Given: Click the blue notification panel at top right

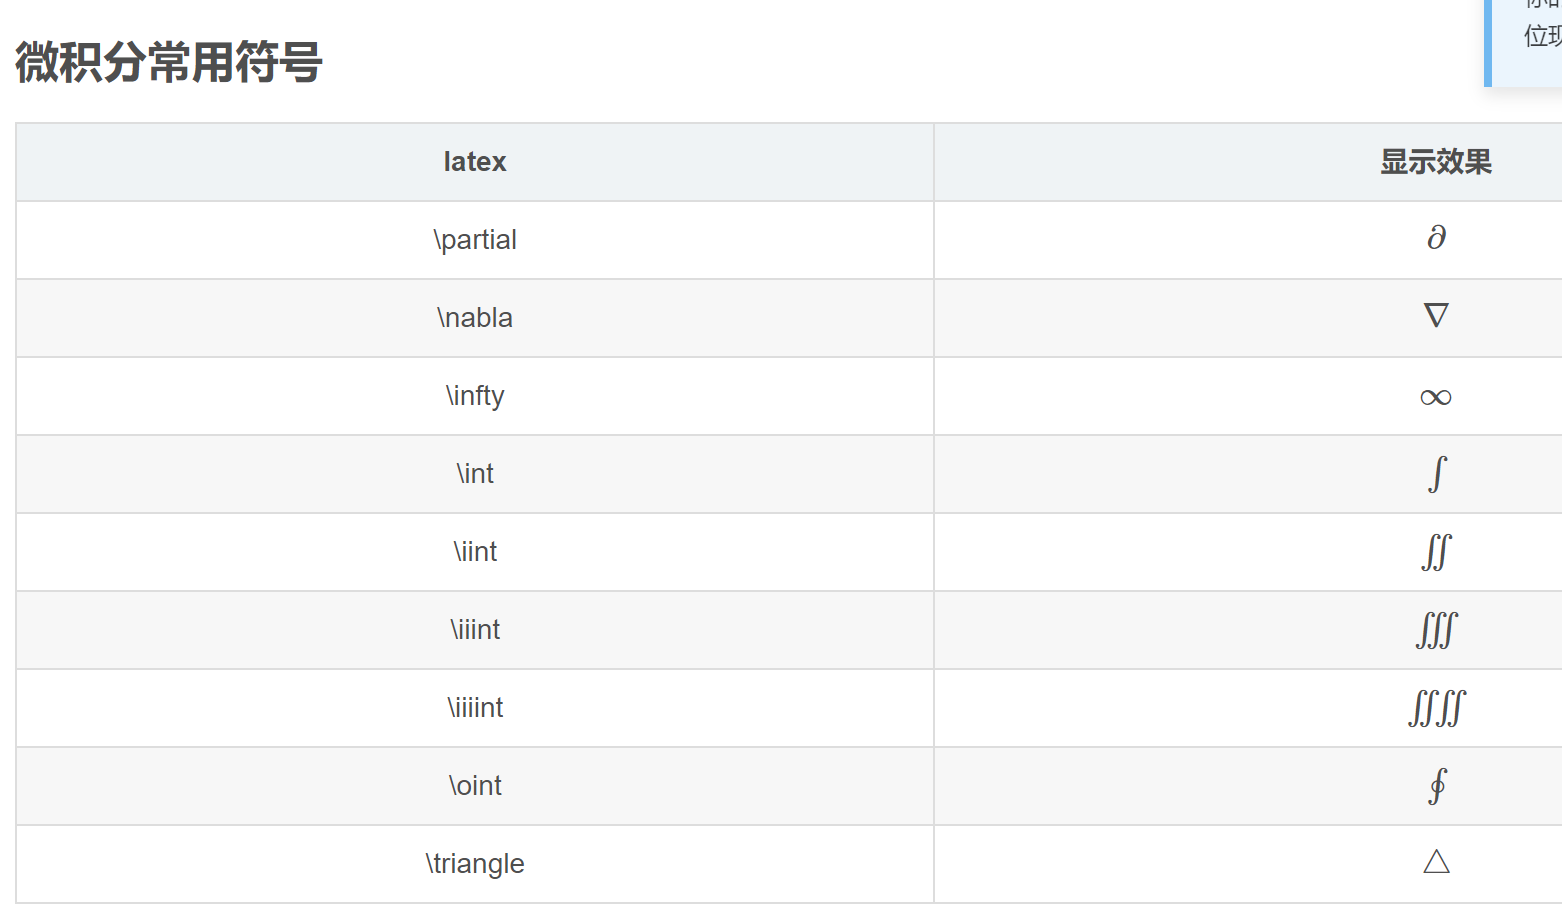Looking at the screenshot, I should (x=1523, y=43).
